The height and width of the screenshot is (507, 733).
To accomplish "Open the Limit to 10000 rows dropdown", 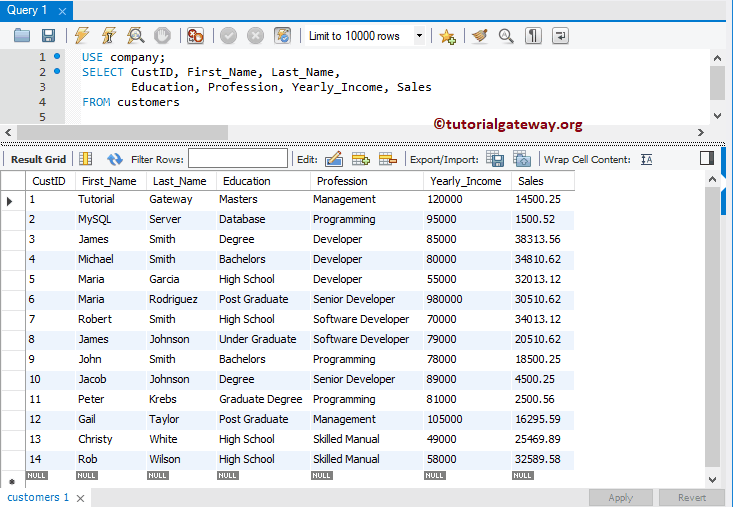I will pyautogui.click(x=419, y=36).
